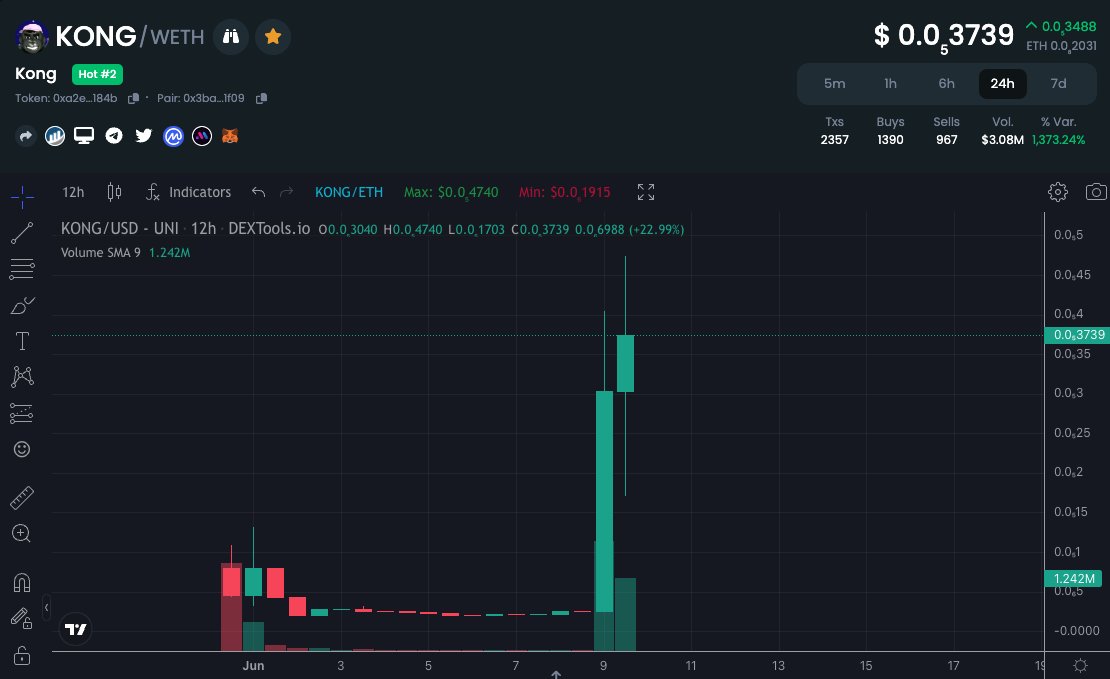Viewport: 1110px width, 679px height.
Task: Select the brush drawing tool
Action: [22, 305]
